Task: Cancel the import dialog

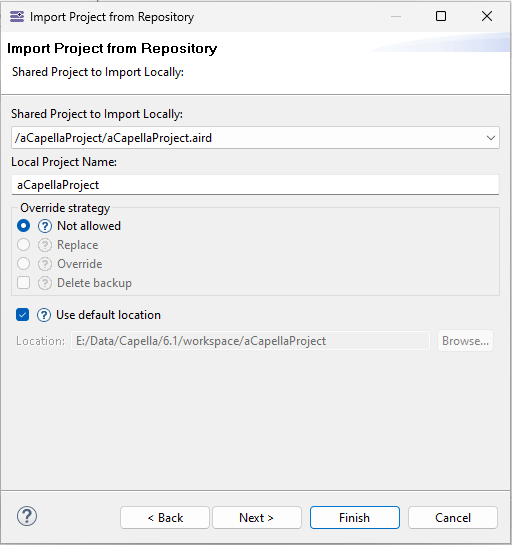Action: point(453,518)
